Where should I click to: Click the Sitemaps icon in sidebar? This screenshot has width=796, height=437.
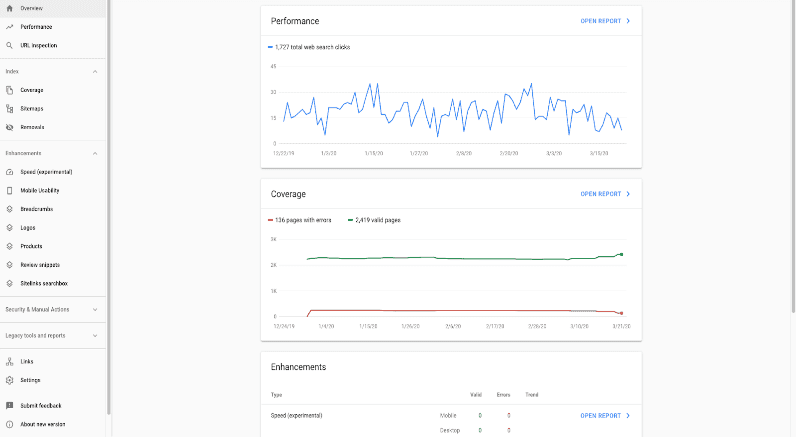click(x=9, y=108)
